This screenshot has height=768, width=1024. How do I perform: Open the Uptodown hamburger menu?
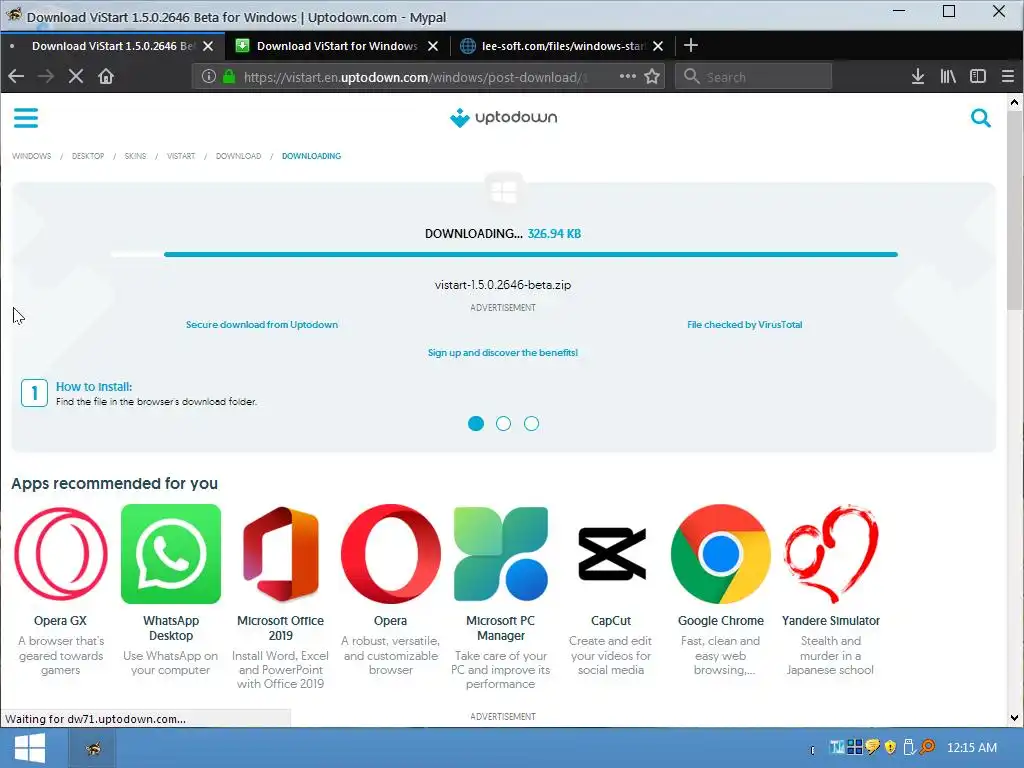click(x=25, y=118)
